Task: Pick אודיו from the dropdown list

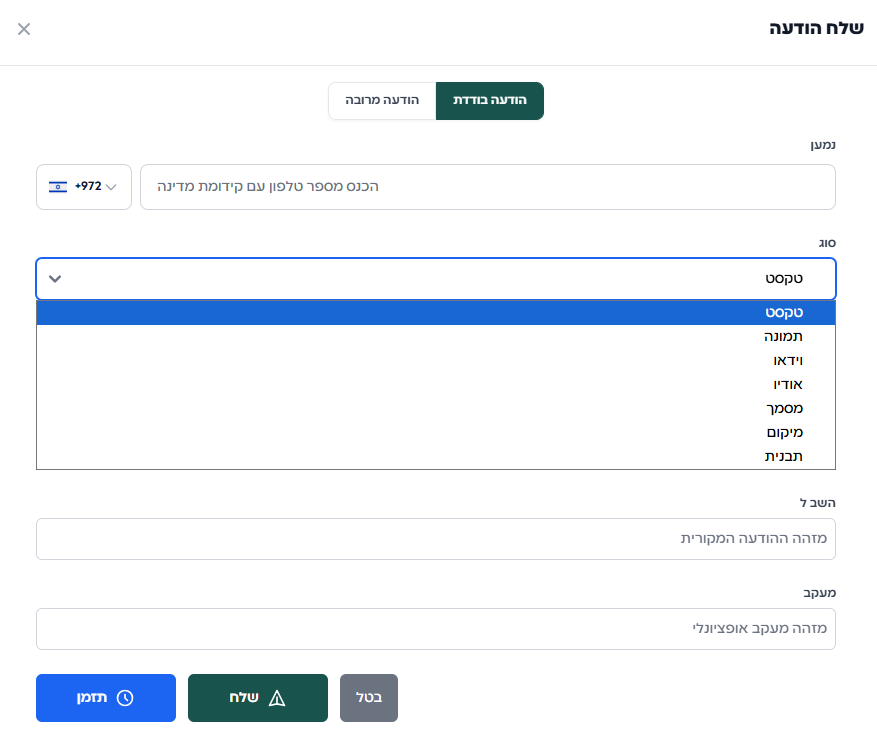Action: coord(435,385)
